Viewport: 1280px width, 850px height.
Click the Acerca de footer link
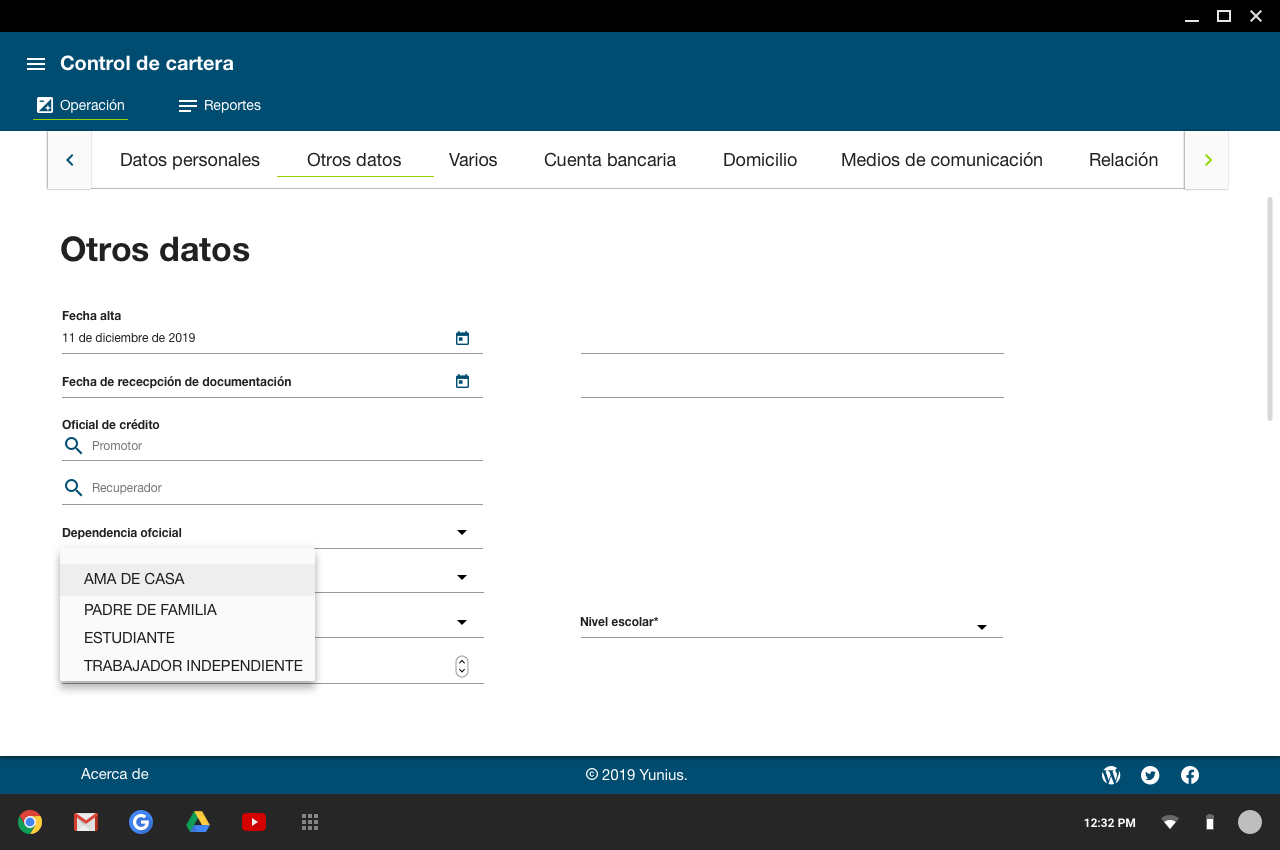click(115, 774)
